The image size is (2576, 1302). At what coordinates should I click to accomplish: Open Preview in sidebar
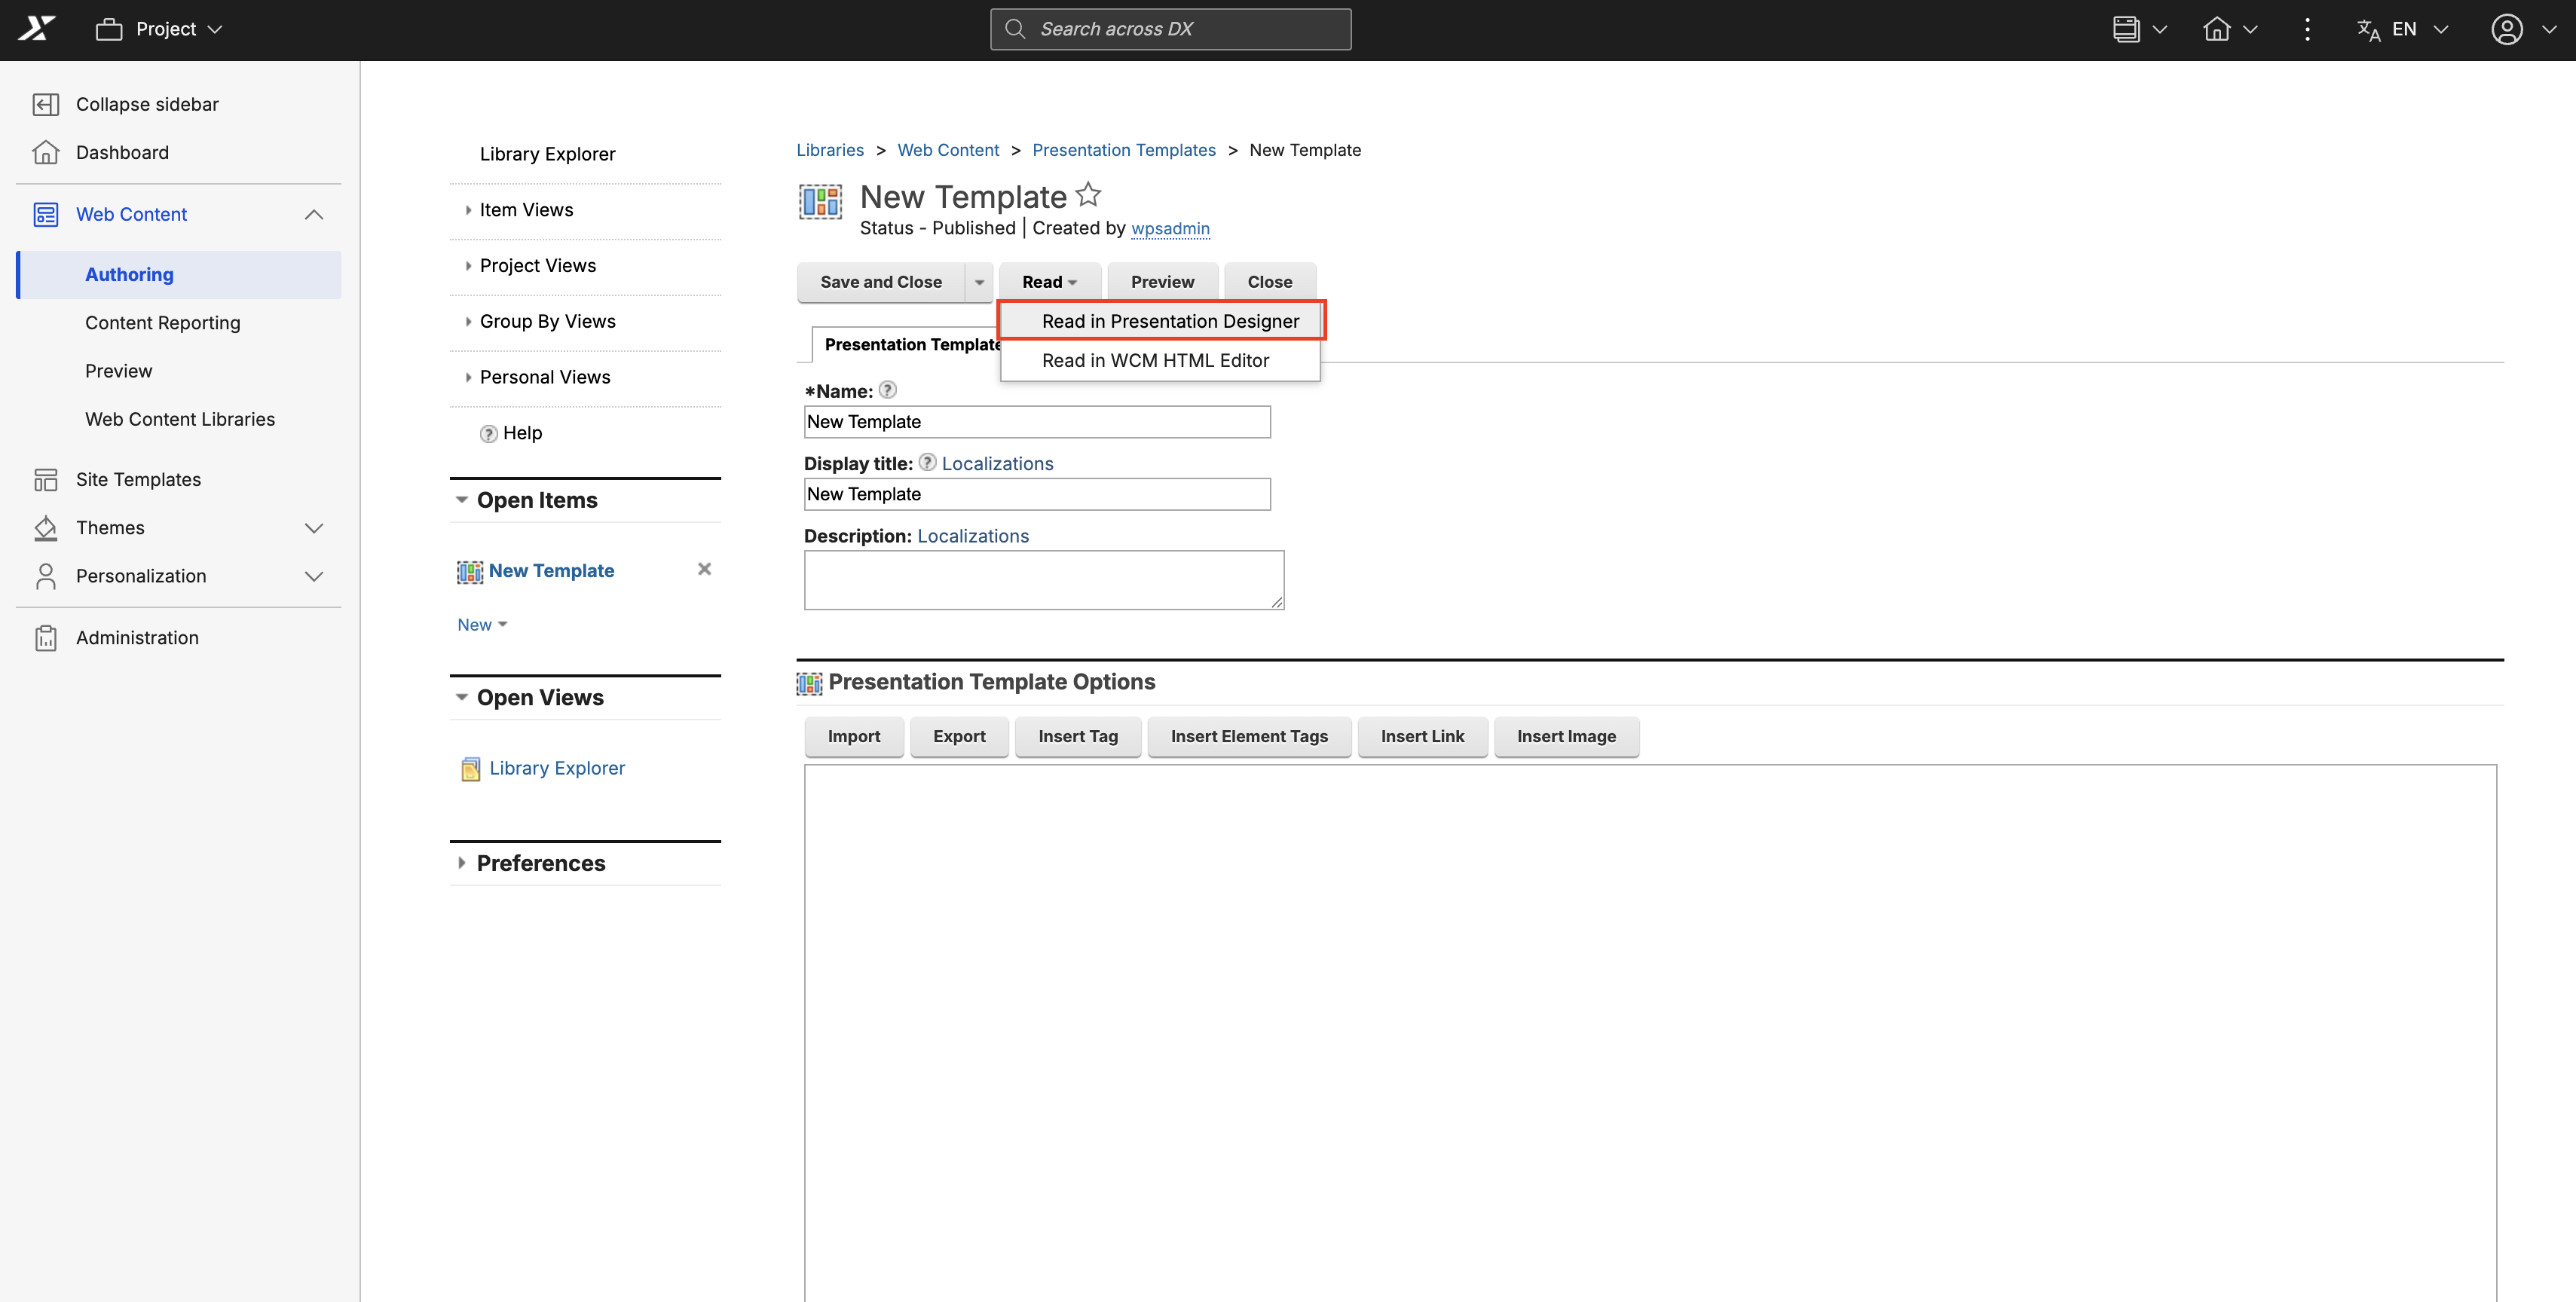119,371
